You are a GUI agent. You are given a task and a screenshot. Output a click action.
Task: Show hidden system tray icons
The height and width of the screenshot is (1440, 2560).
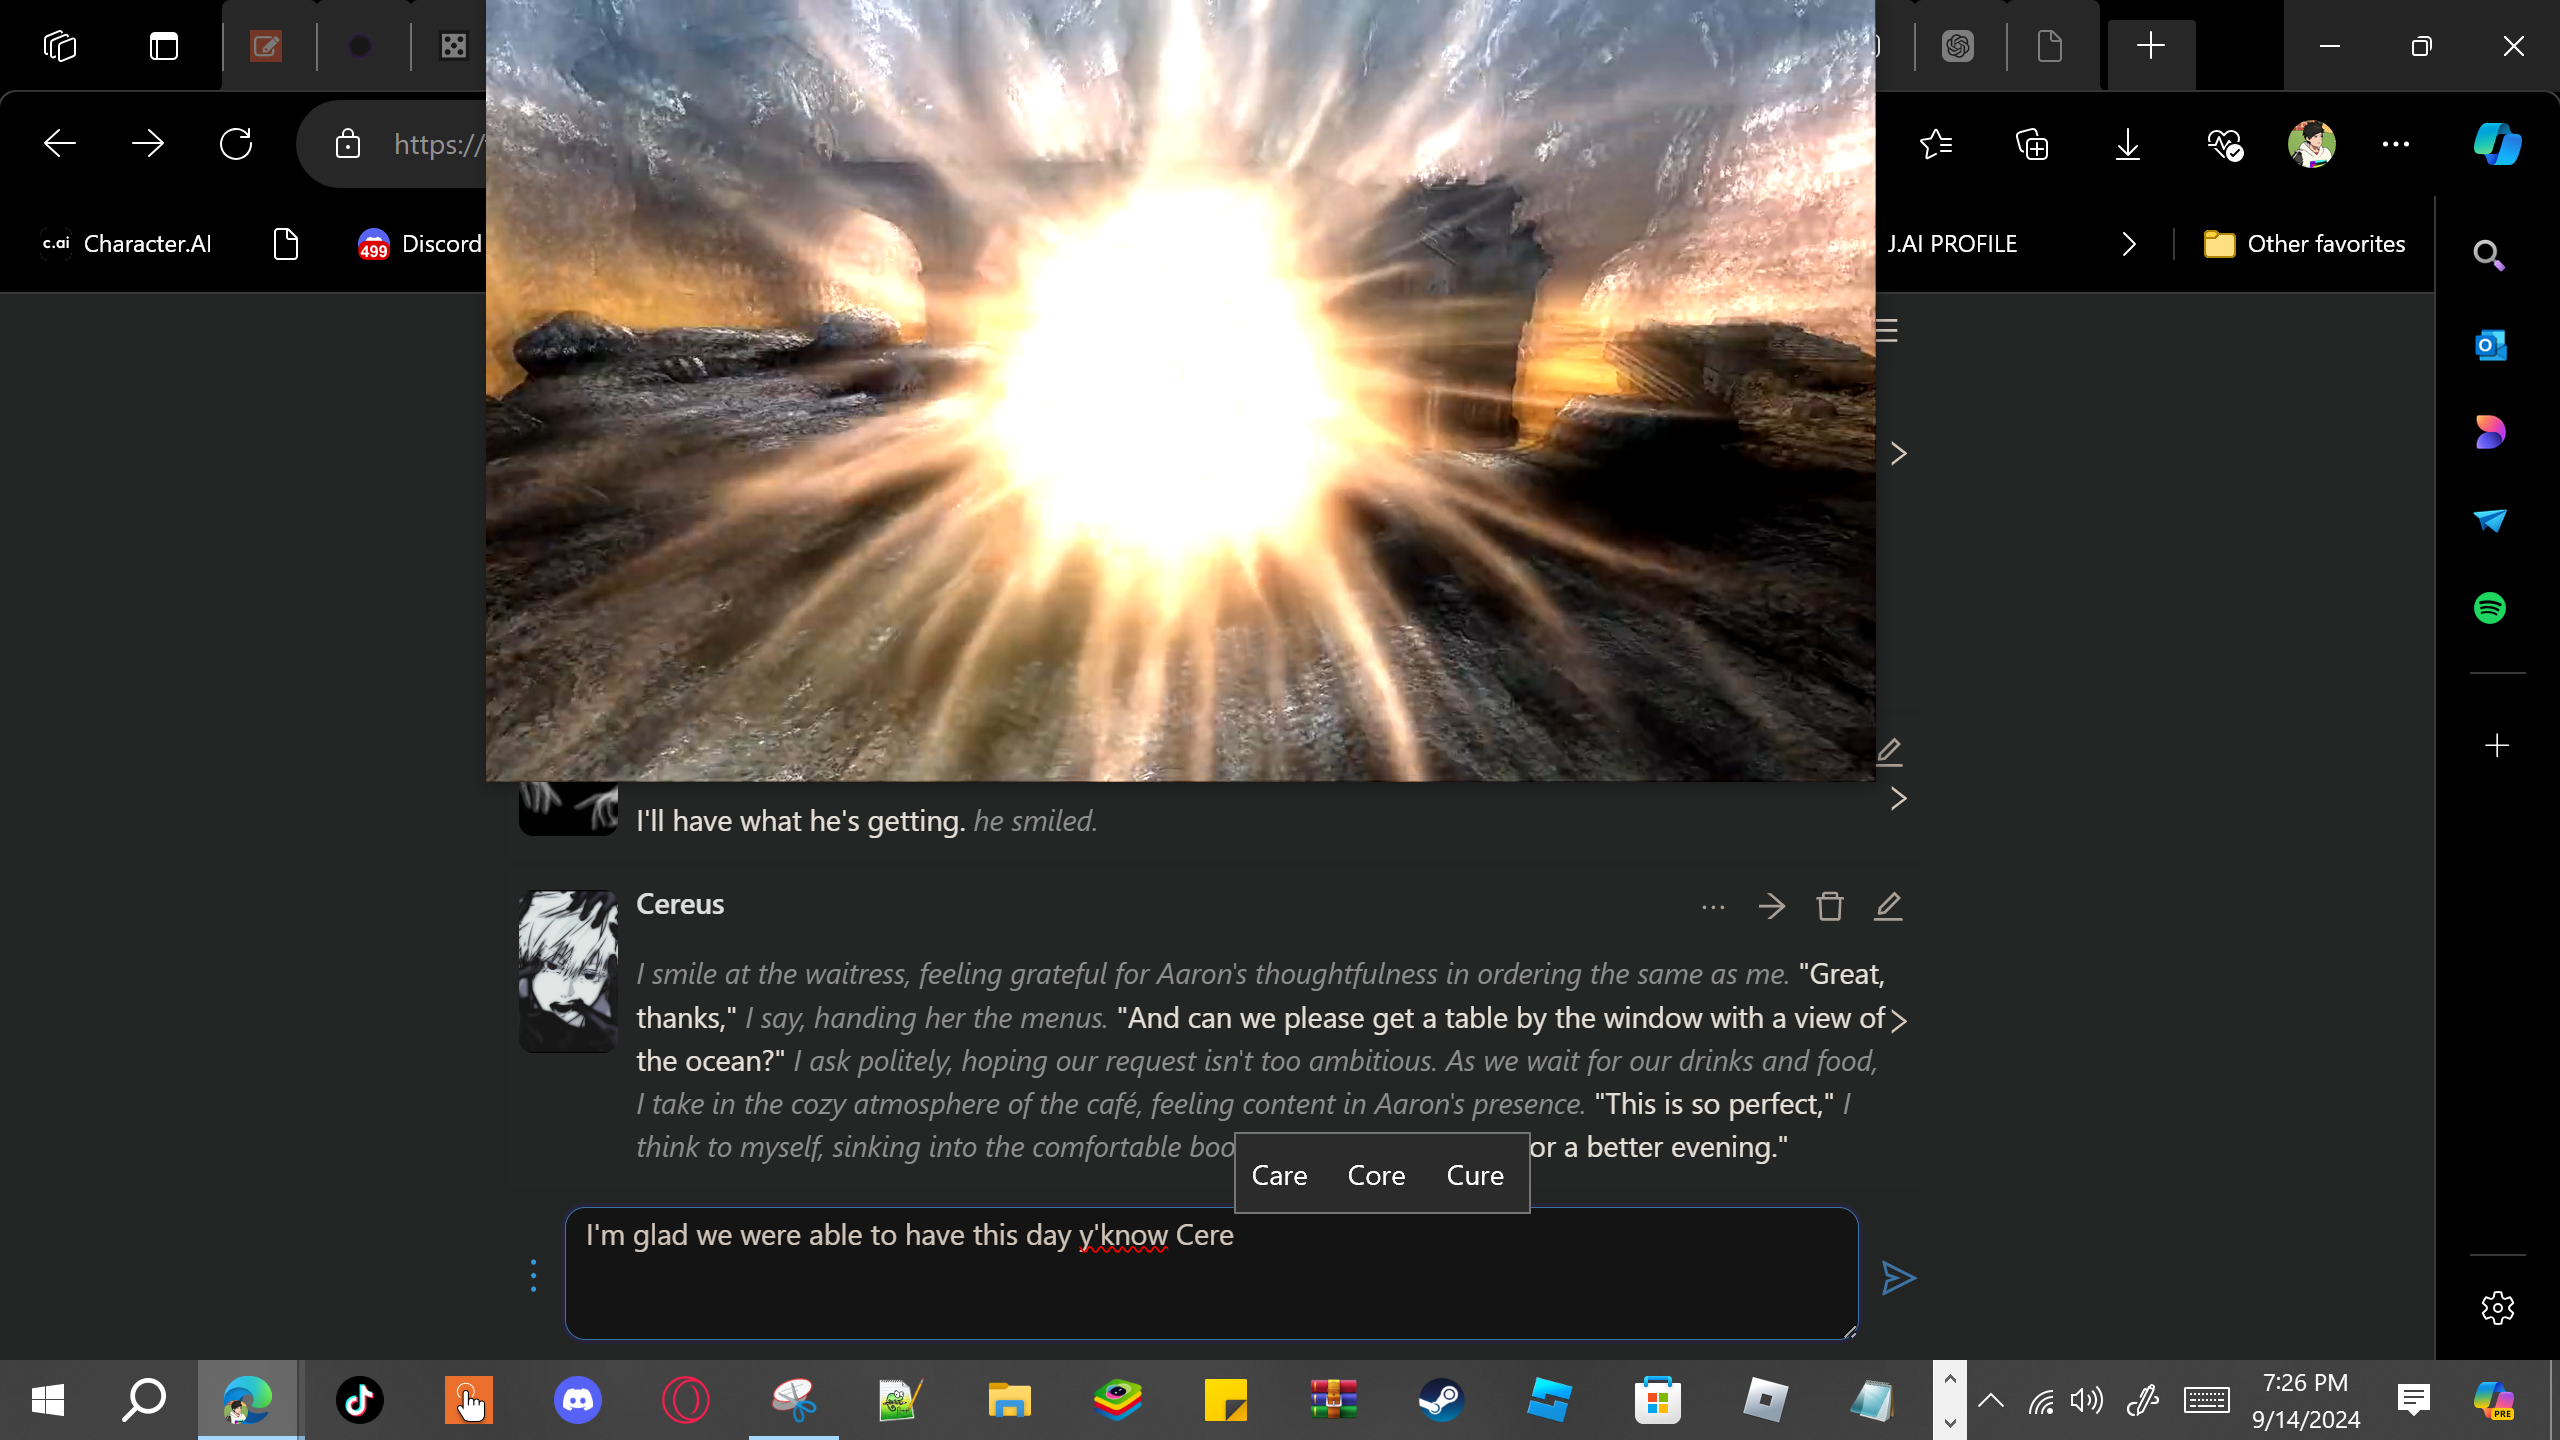click(x=1990, y=1400)
